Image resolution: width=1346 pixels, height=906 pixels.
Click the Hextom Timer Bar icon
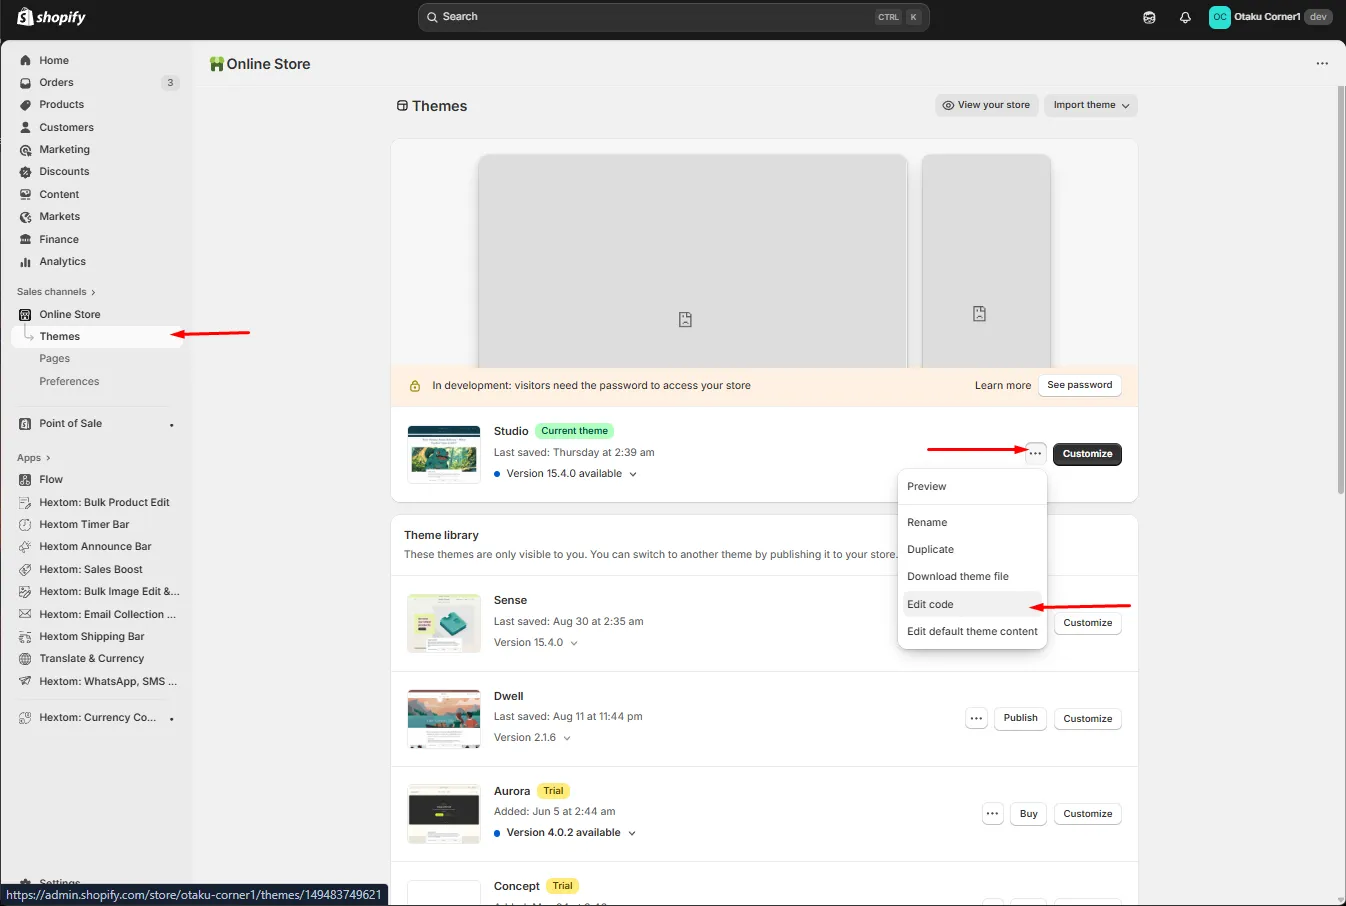tap(26, 525)
